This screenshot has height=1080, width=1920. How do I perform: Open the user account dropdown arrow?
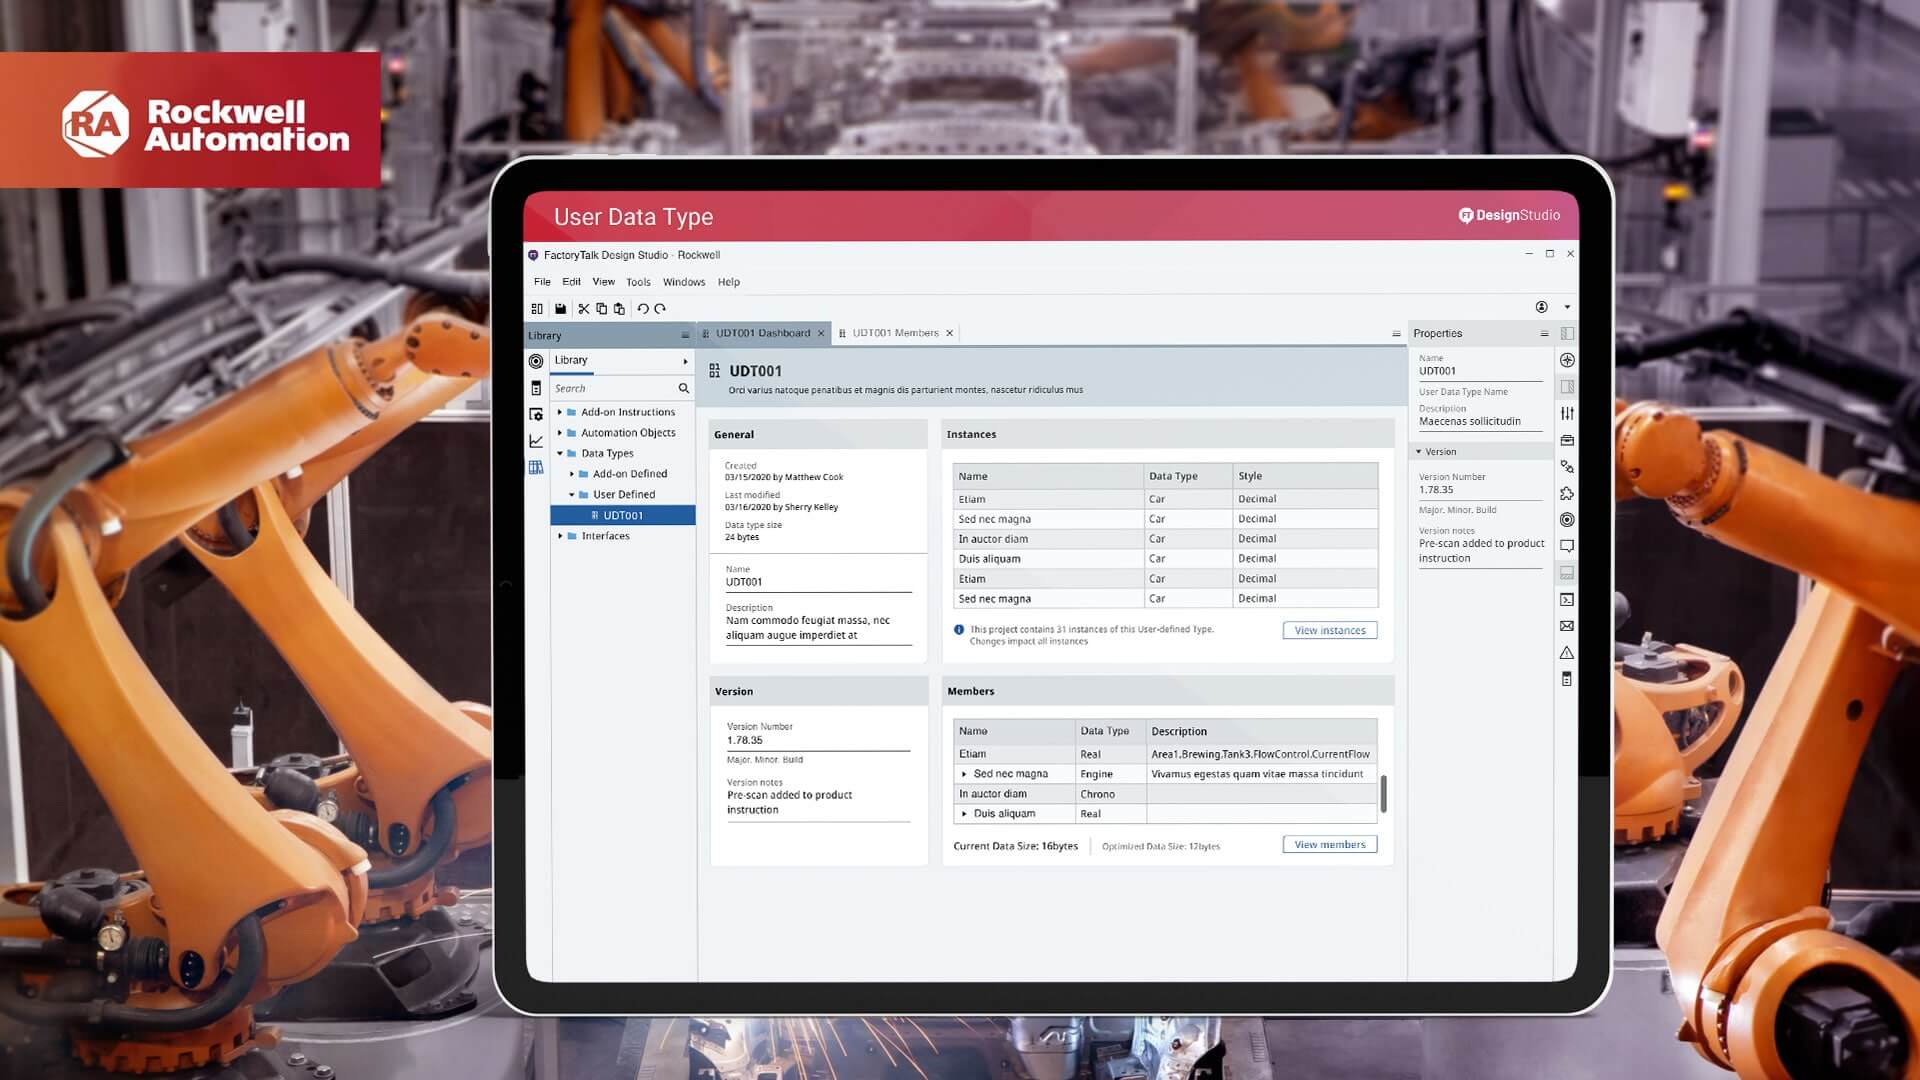click(x=1567, y=307)
